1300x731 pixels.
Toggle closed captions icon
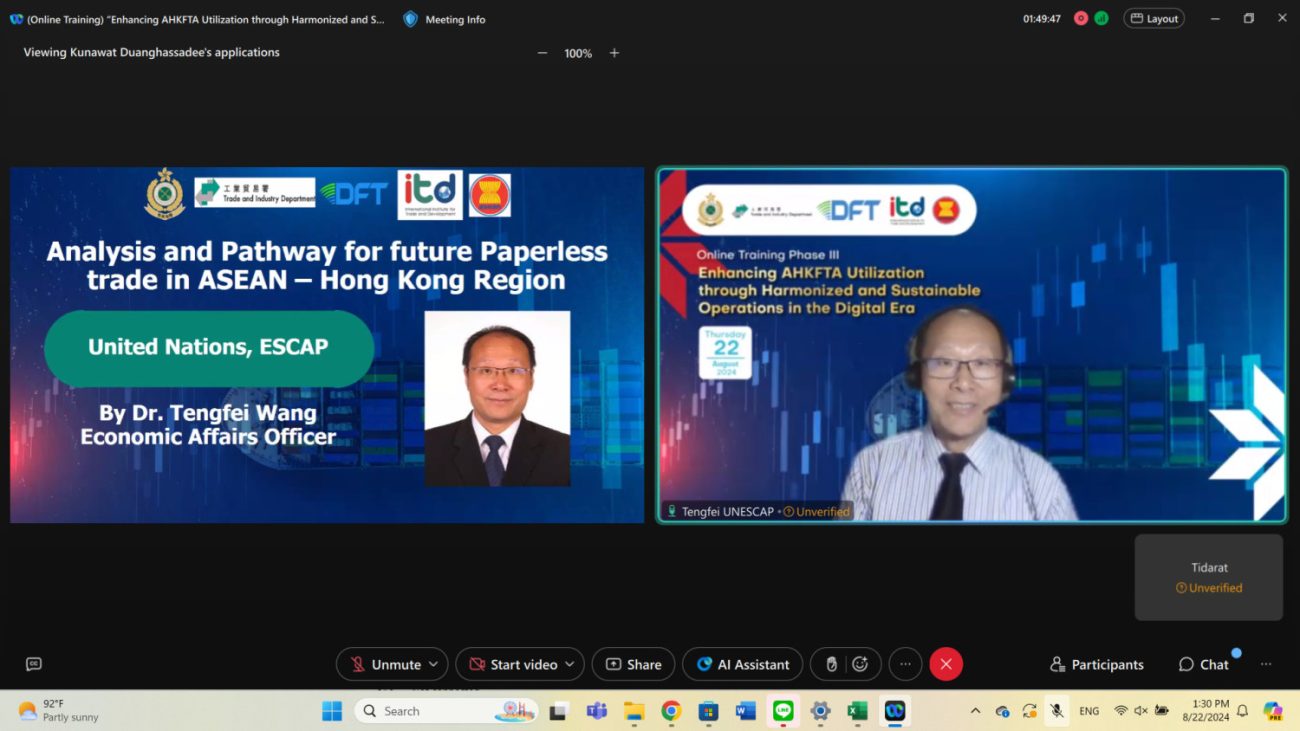coord(34,664)
